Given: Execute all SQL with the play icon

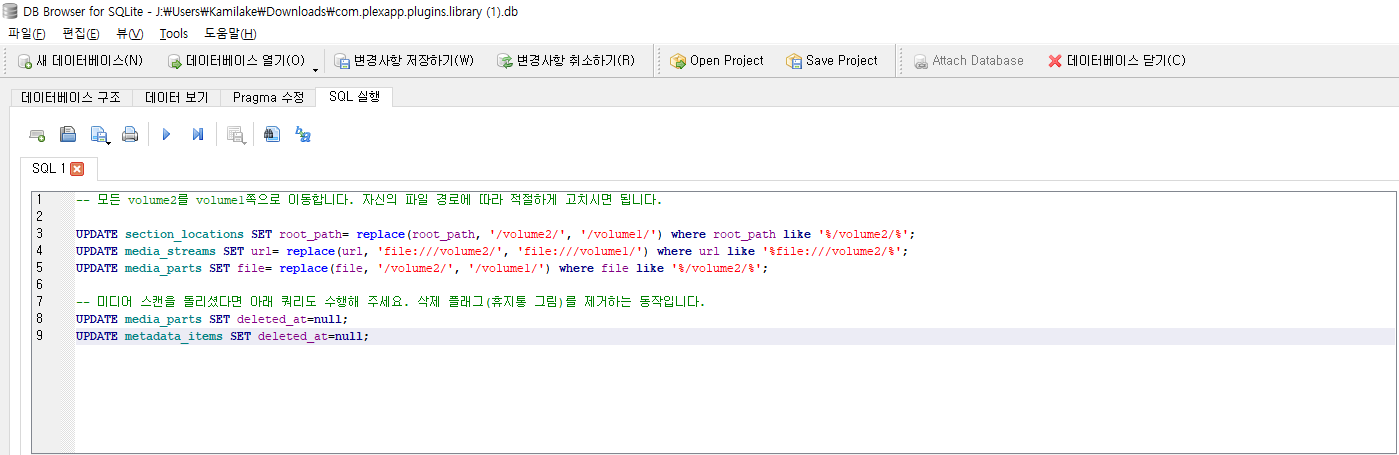Looking at the screenshot, I should pos(167,134).
